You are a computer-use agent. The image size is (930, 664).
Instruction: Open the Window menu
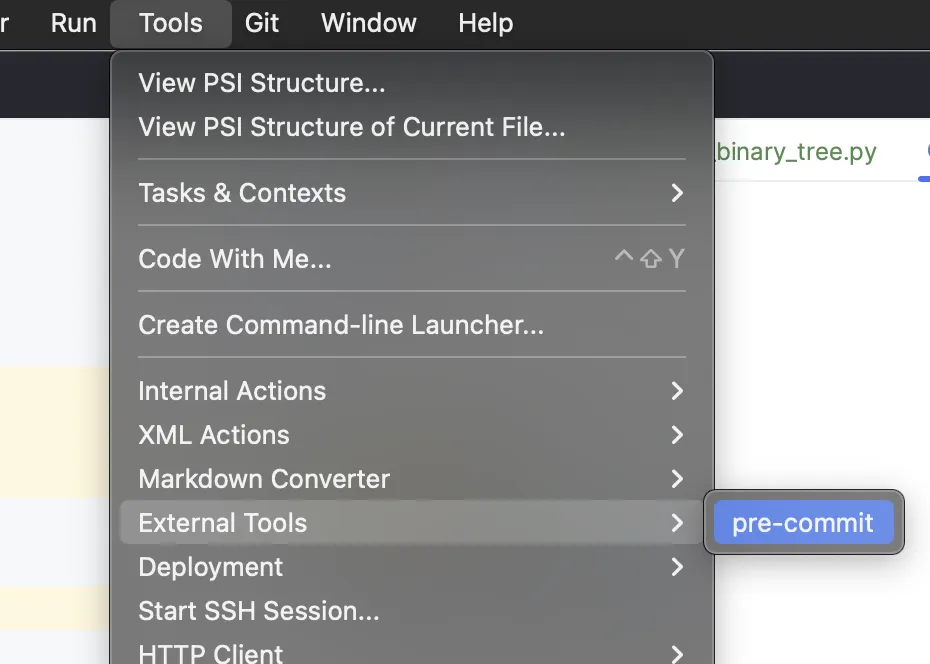(369, 23)
